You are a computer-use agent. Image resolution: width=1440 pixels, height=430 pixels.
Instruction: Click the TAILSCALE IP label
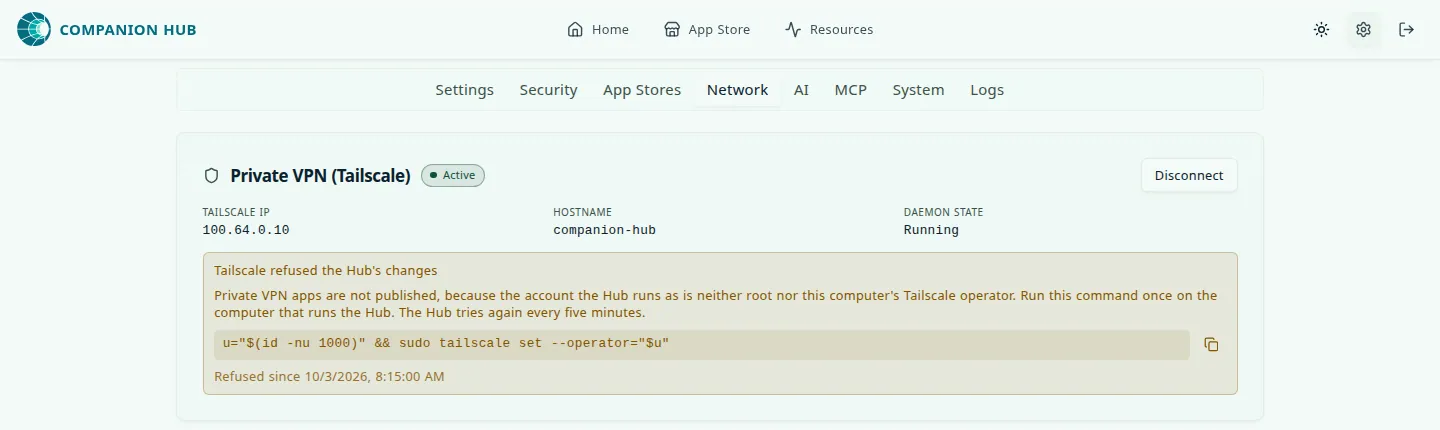click(x=236, y=213)
